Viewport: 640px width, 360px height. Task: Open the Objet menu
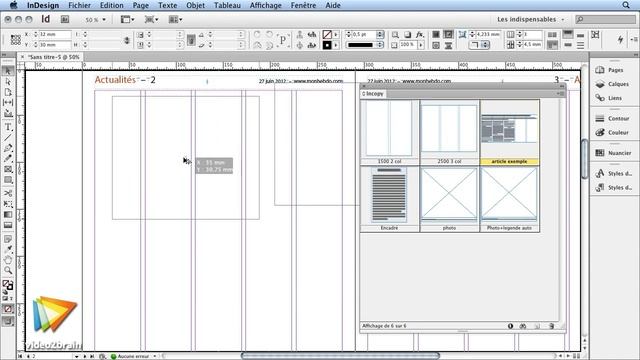pyautogui.click(x=196, y=5)
